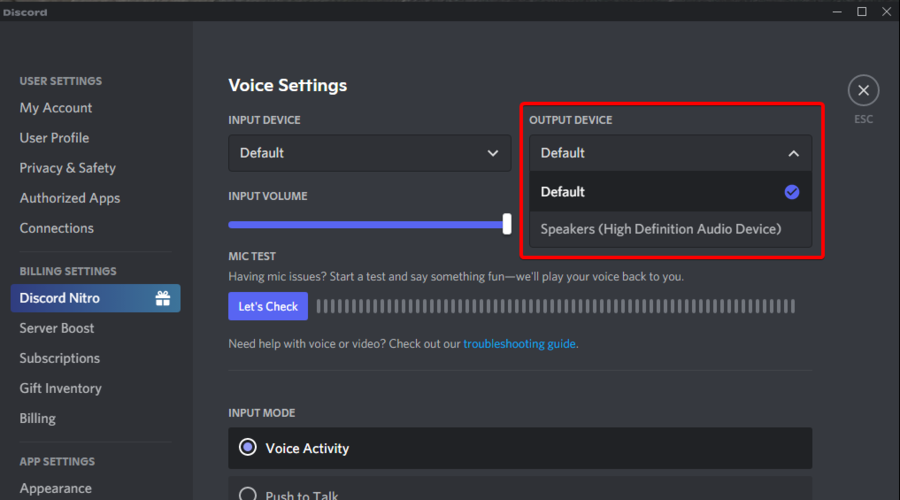Open Gift Inventory page
The width and height of the screenshot is (900, 500).
point(61,389)
